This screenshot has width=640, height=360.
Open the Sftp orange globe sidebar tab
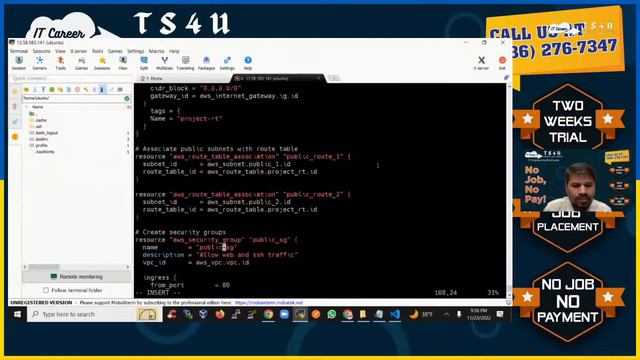(x=15, y=137)
